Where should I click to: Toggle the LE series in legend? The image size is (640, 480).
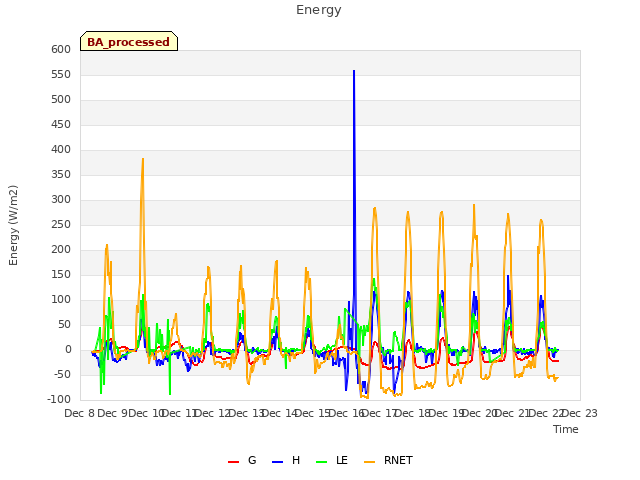click(332, 460)
